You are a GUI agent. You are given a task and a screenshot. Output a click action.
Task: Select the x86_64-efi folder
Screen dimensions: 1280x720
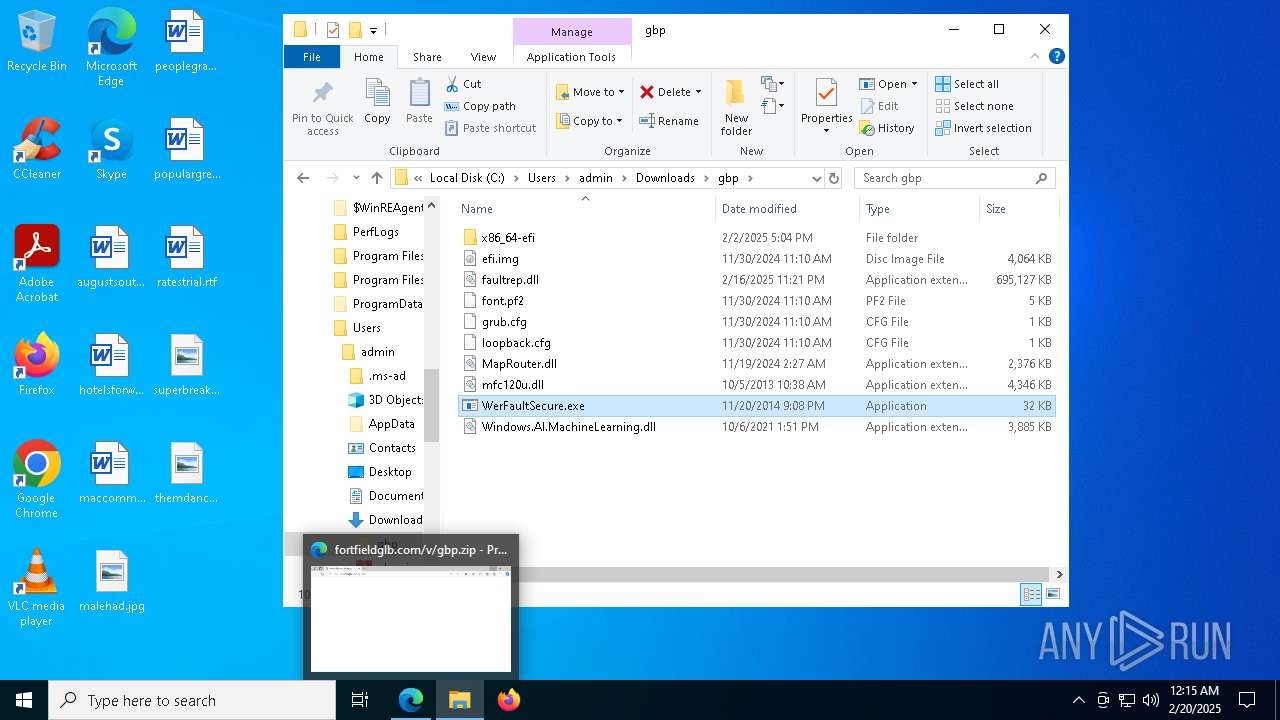[508, 238]
